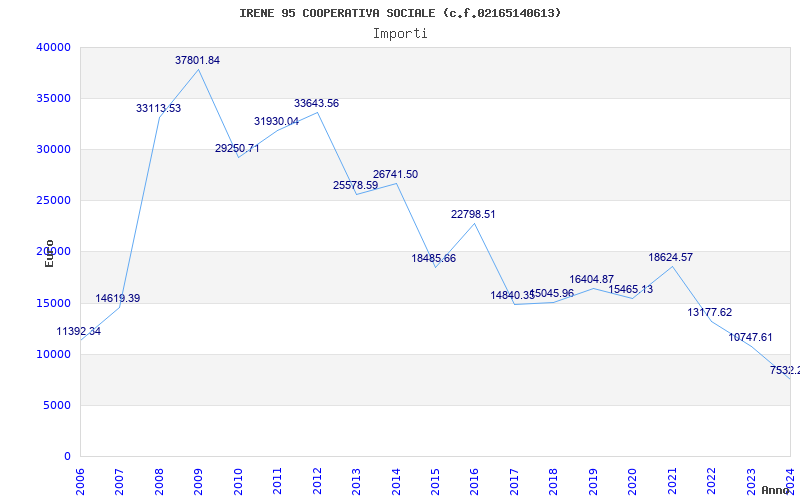Viewport: 800px width, 500px height.
Task: Click the 2006 x-axis year label
Action: (80, 481)
